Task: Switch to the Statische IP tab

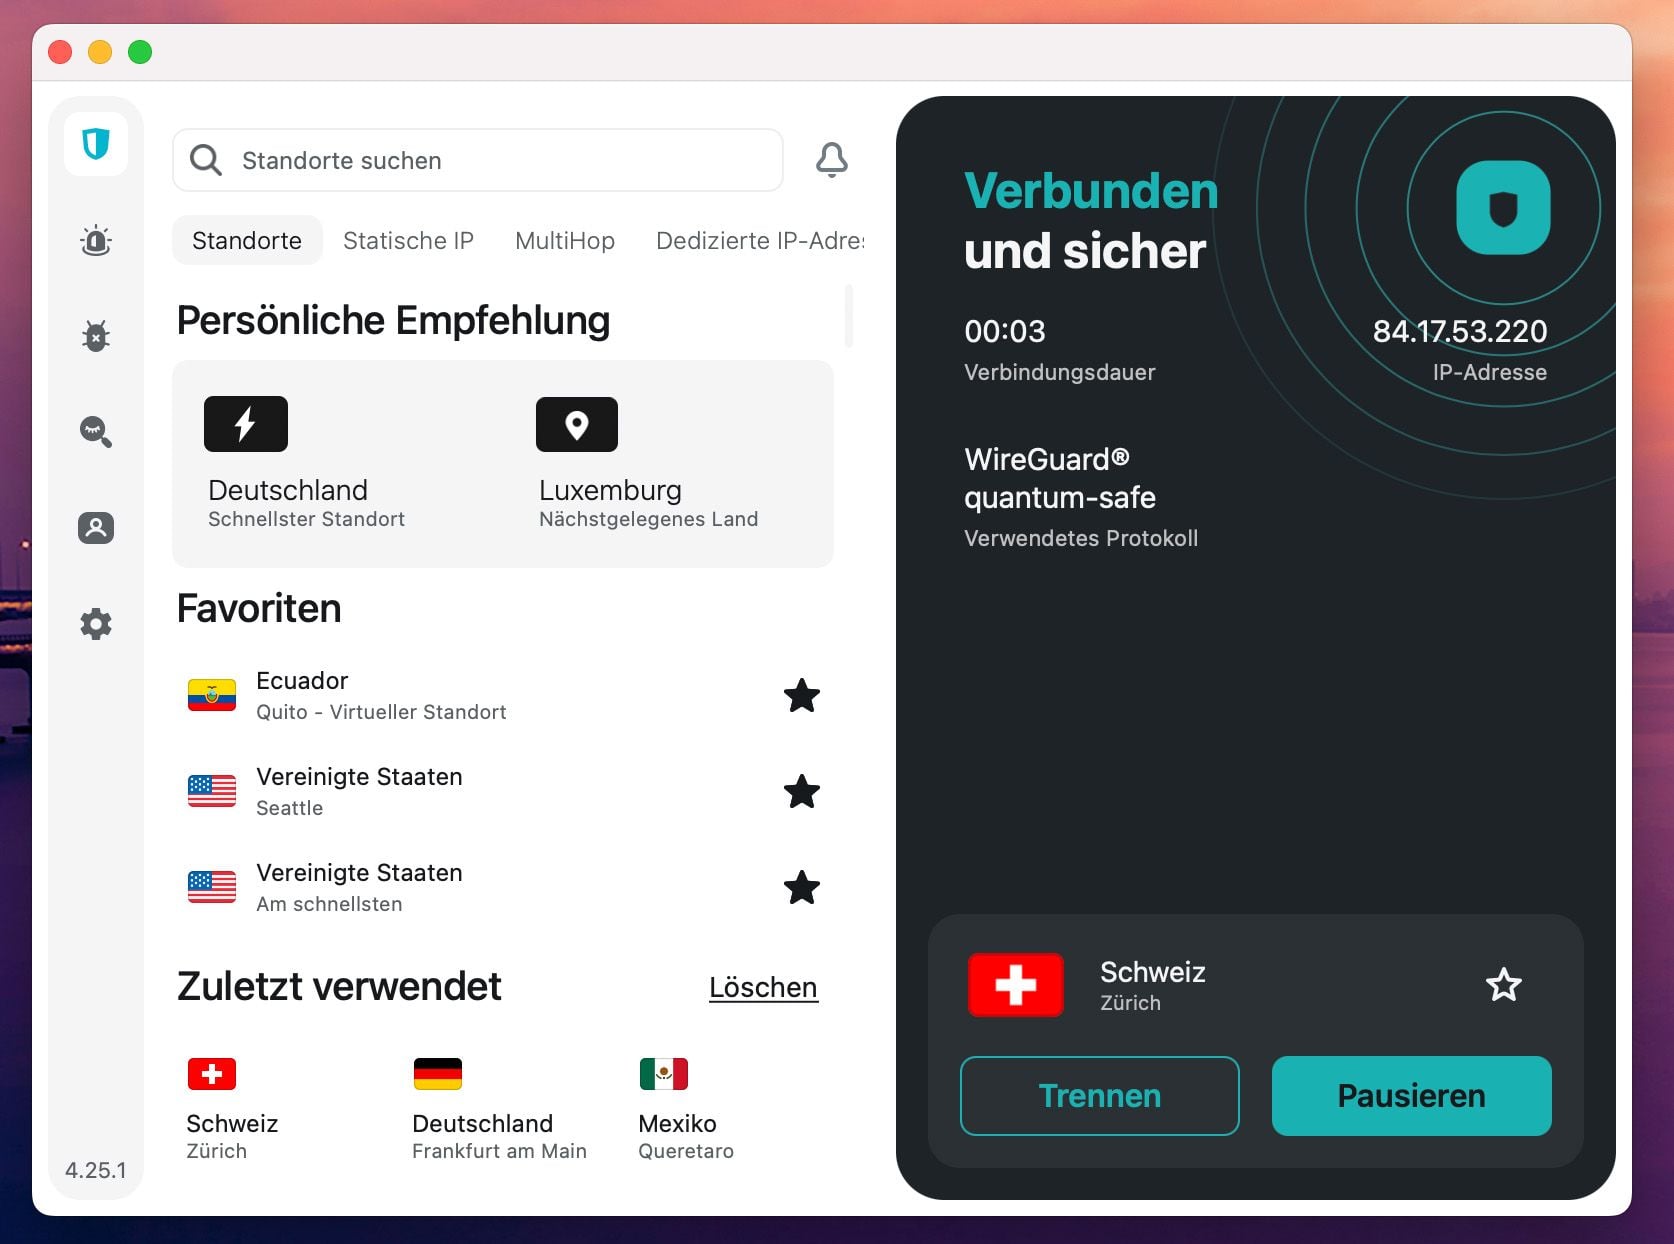Action: click(x=408, y=240)
